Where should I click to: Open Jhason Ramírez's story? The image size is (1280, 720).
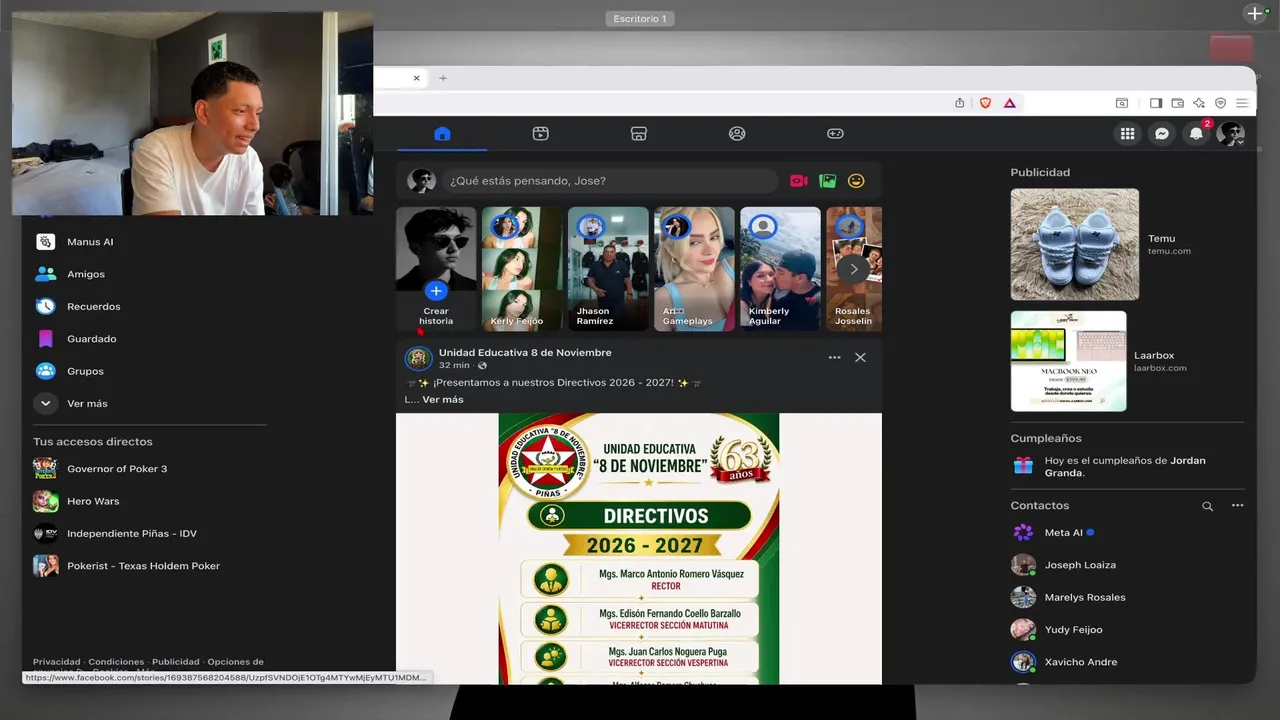(x=608, y=269)
